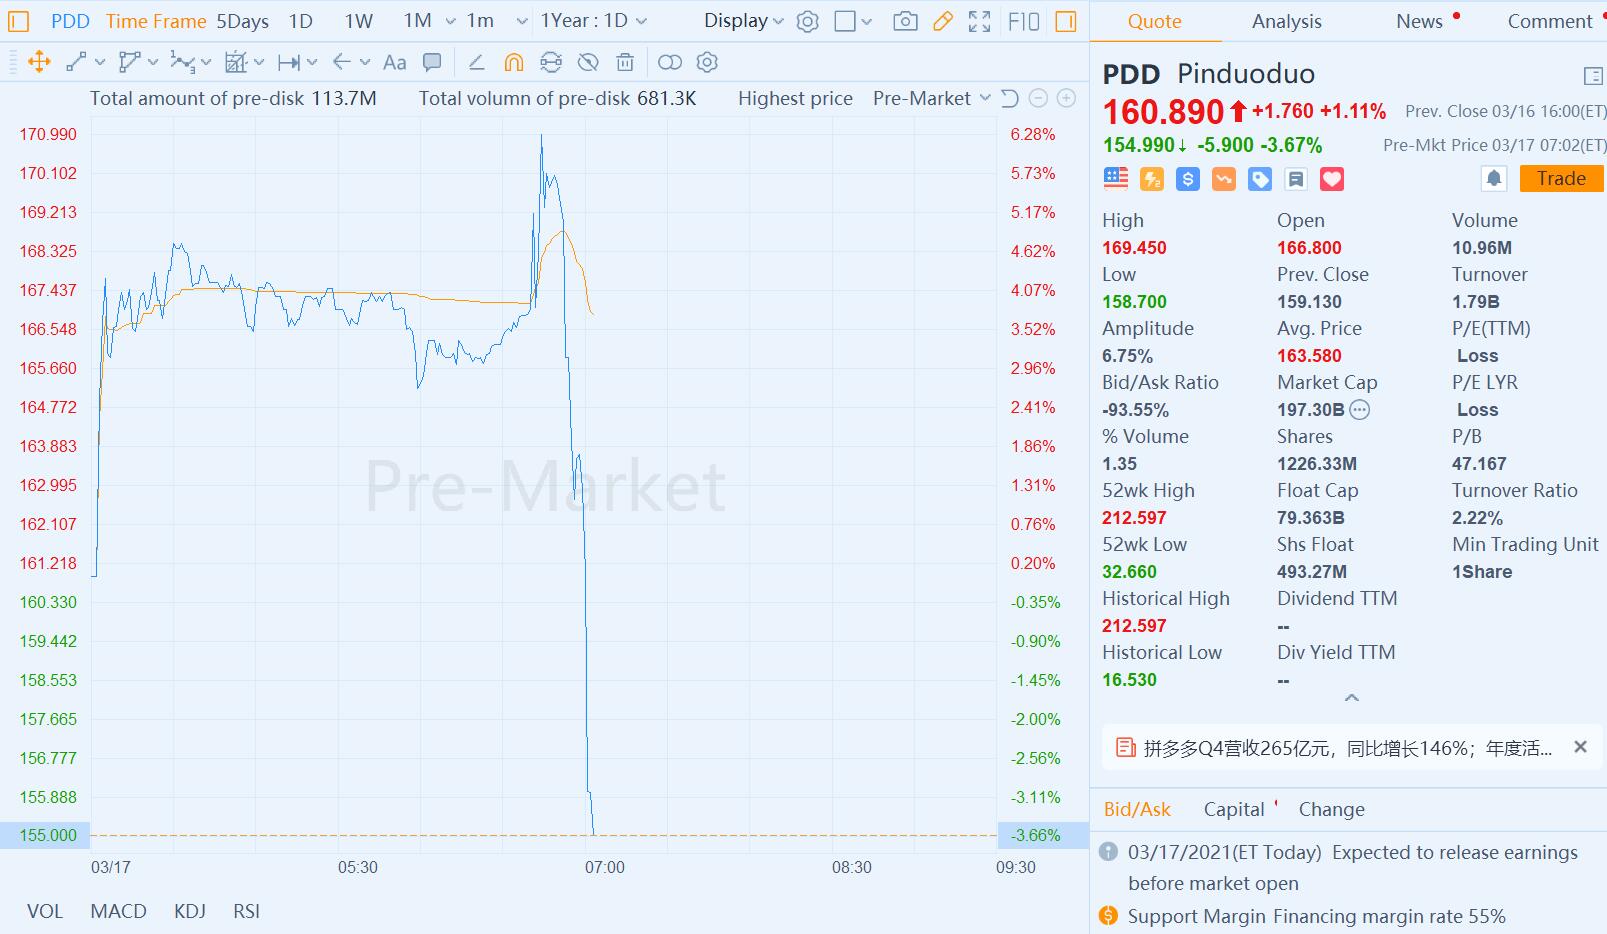
Task: Open the comment bubble drawing tool
Action: [432, 62]
